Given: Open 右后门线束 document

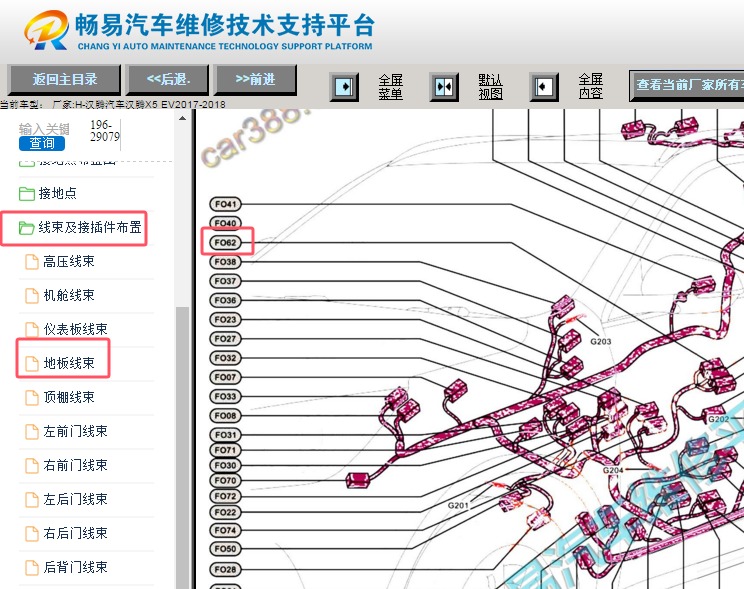Looking at the screenshot, I should pos(75,533).
